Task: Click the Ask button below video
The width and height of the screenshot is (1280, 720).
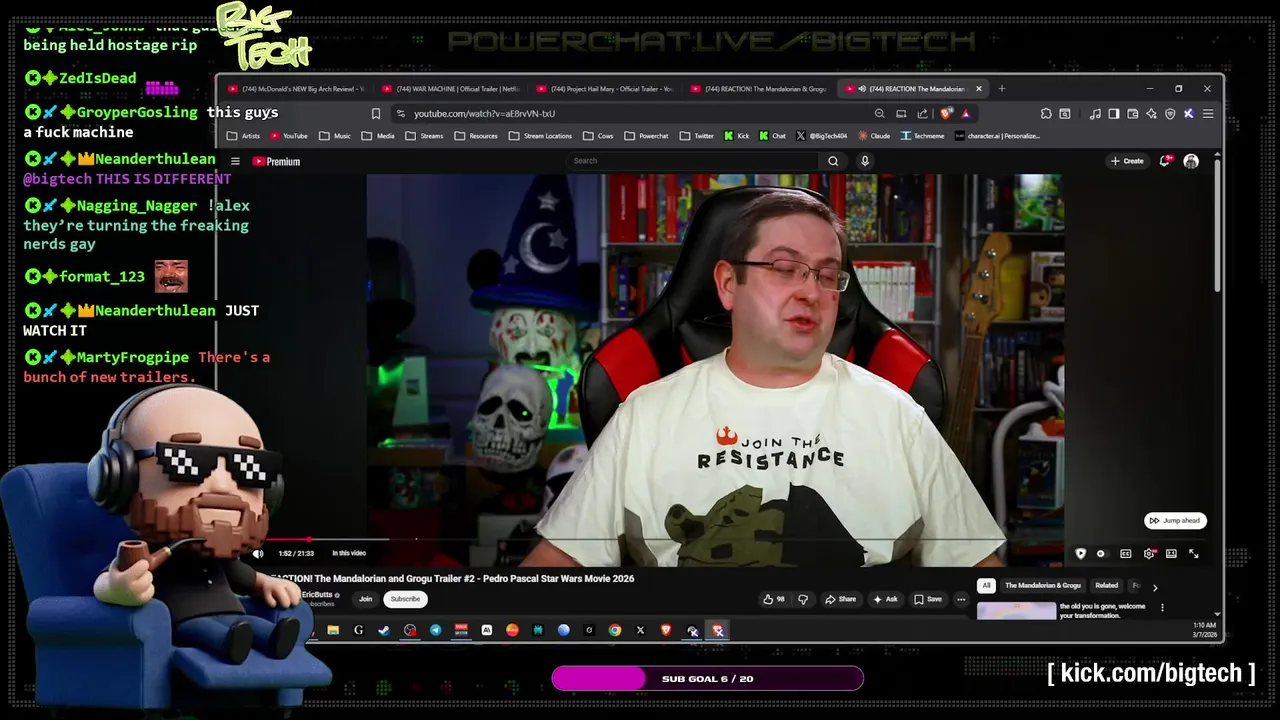Action: [x=885, y=599]
